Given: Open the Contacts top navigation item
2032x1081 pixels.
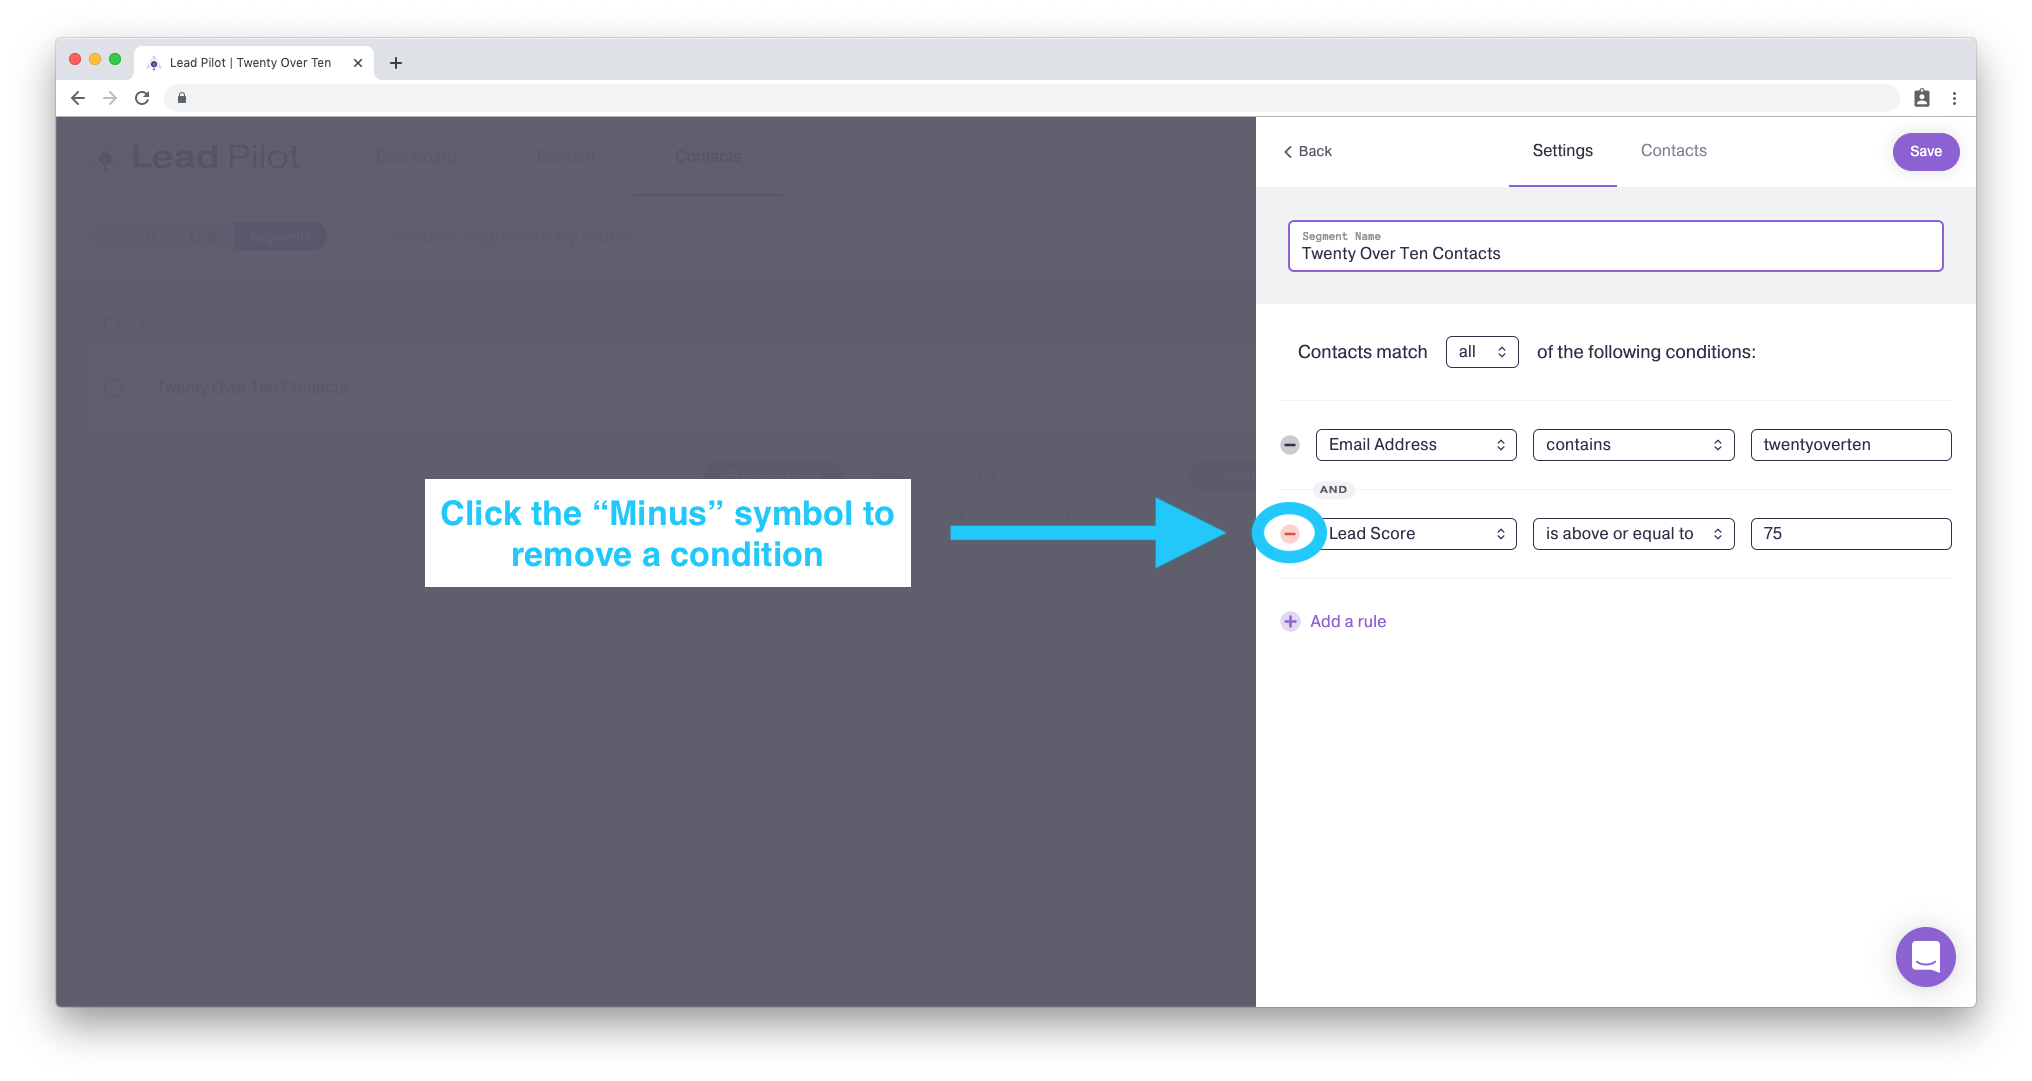Looking at the screenshot, I should [708, 157].
